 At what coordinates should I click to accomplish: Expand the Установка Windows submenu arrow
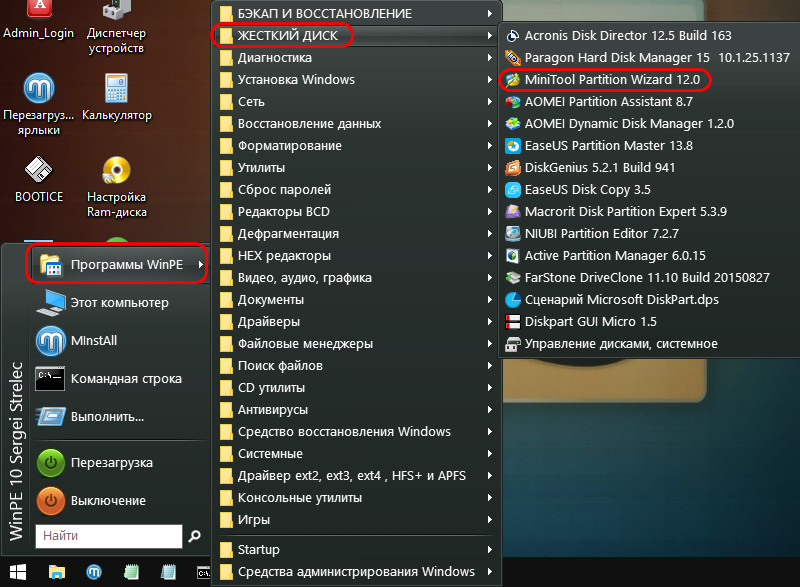490,80
